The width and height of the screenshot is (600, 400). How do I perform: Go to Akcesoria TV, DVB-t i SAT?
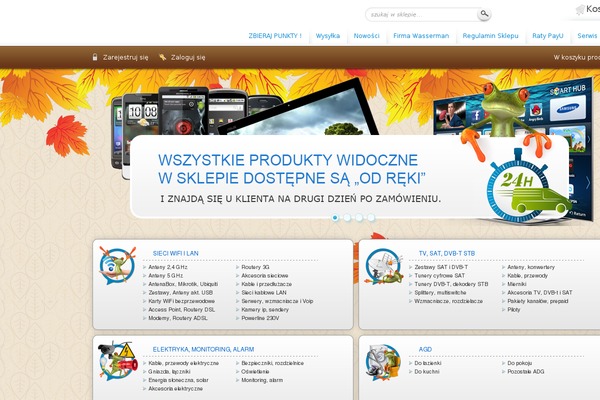pyautogui.click(x=540, y=292)
